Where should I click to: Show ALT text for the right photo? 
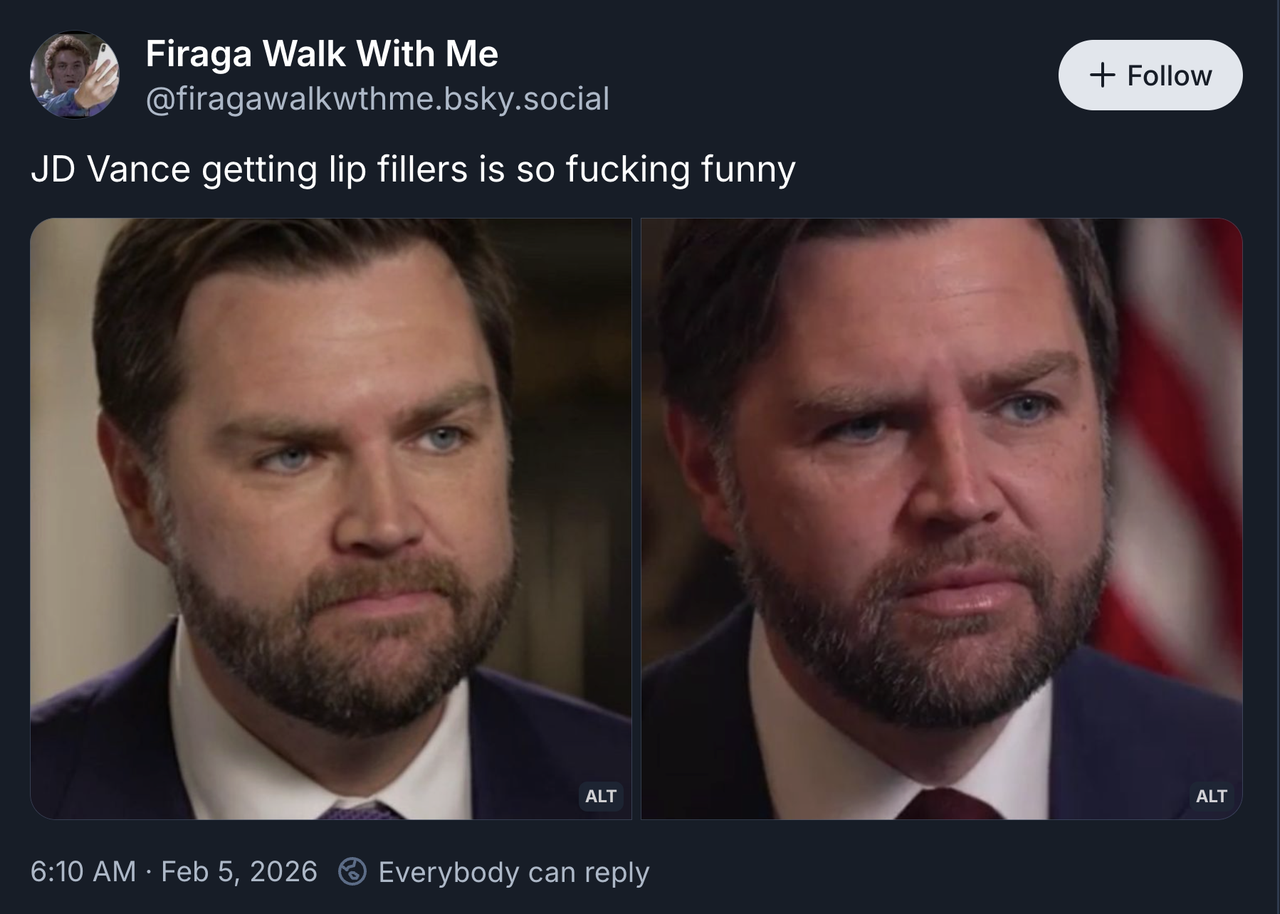[1211, 796]
